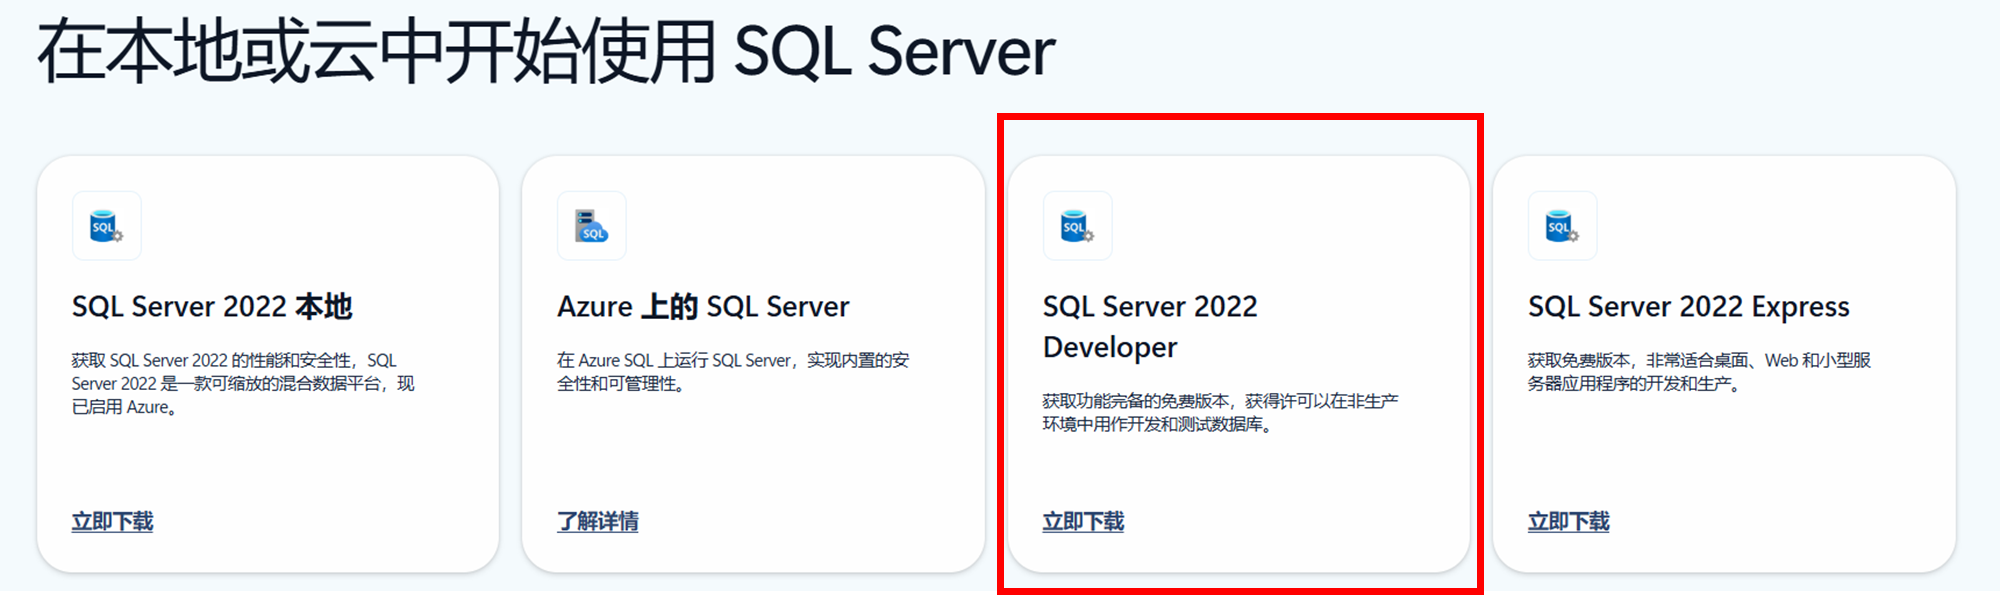The height and width of the screenshot is (595, 2000).
Task: Click the Azure 上的 SQL Server card icon
Action: [592, 226]
